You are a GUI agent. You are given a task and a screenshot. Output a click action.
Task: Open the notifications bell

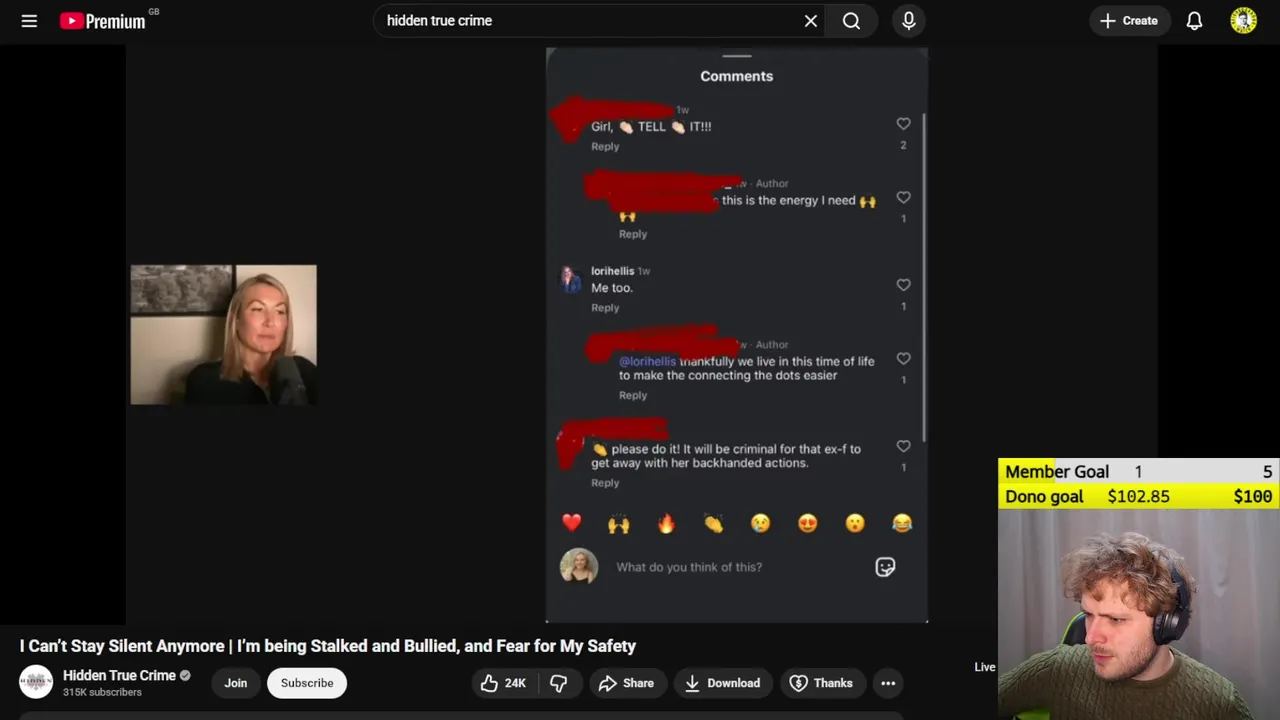1194,20
